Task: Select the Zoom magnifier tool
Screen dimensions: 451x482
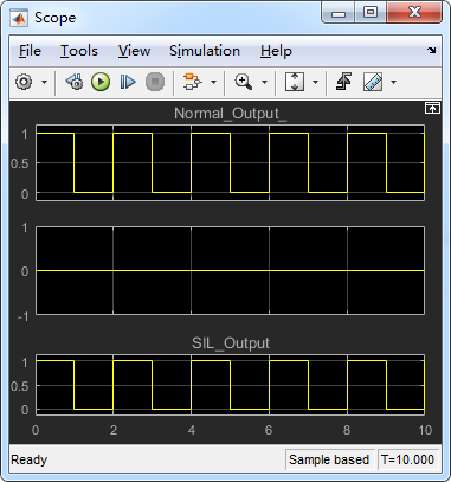Action: 243,82
